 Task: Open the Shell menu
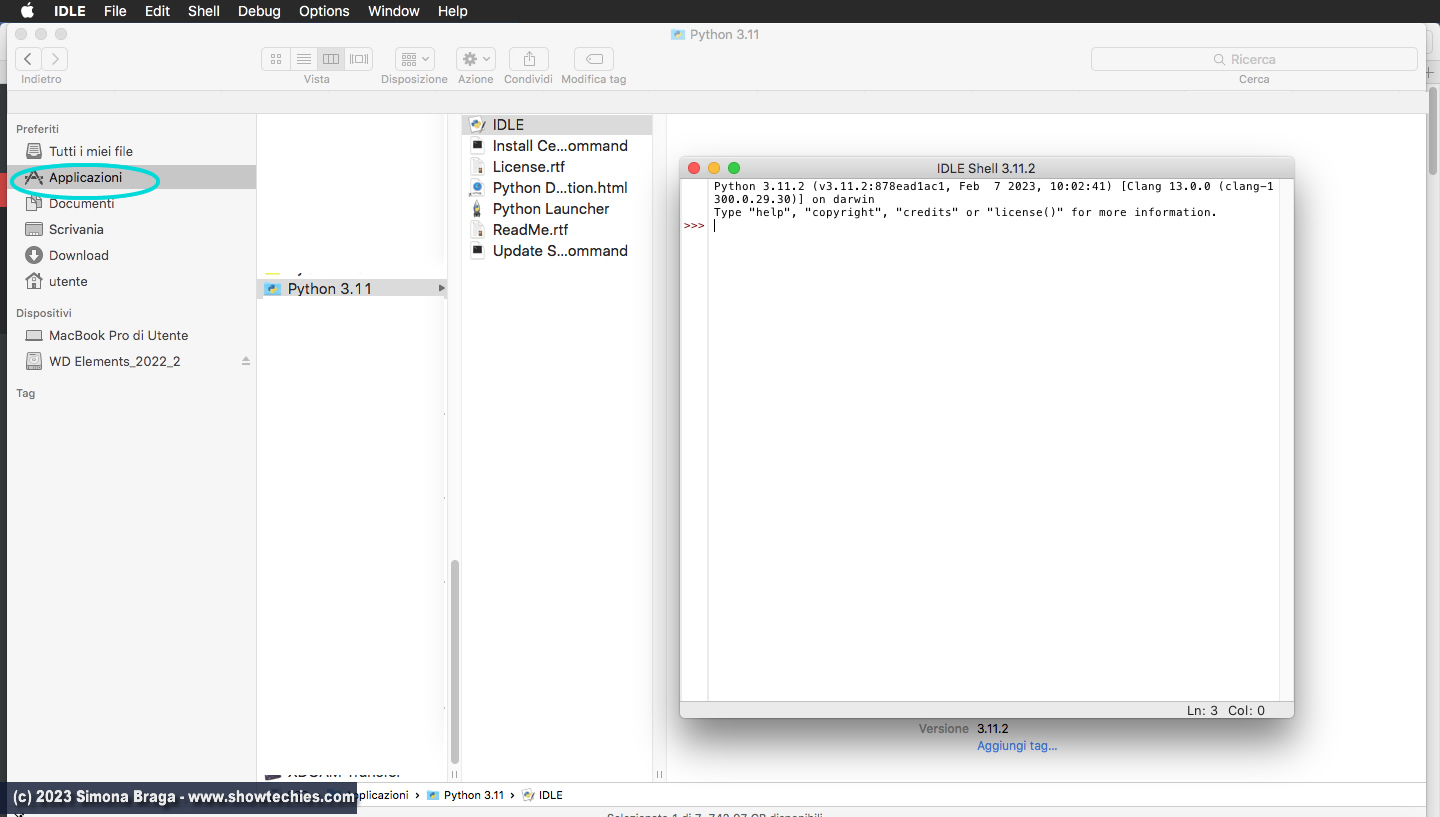[x=204, y=11]
